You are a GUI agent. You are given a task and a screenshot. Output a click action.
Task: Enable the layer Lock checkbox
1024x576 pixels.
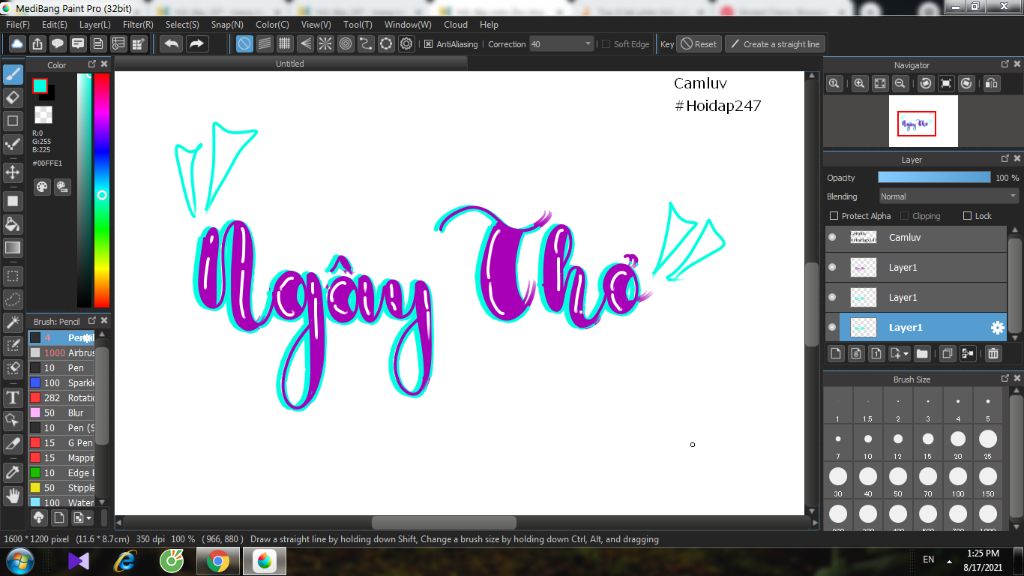(967, 216)
